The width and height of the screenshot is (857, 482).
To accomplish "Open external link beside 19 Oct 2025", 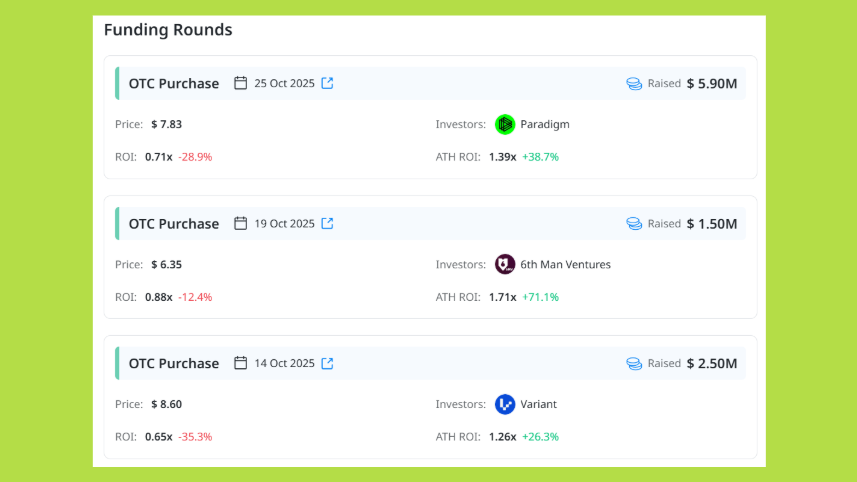I will click(327, 223).
